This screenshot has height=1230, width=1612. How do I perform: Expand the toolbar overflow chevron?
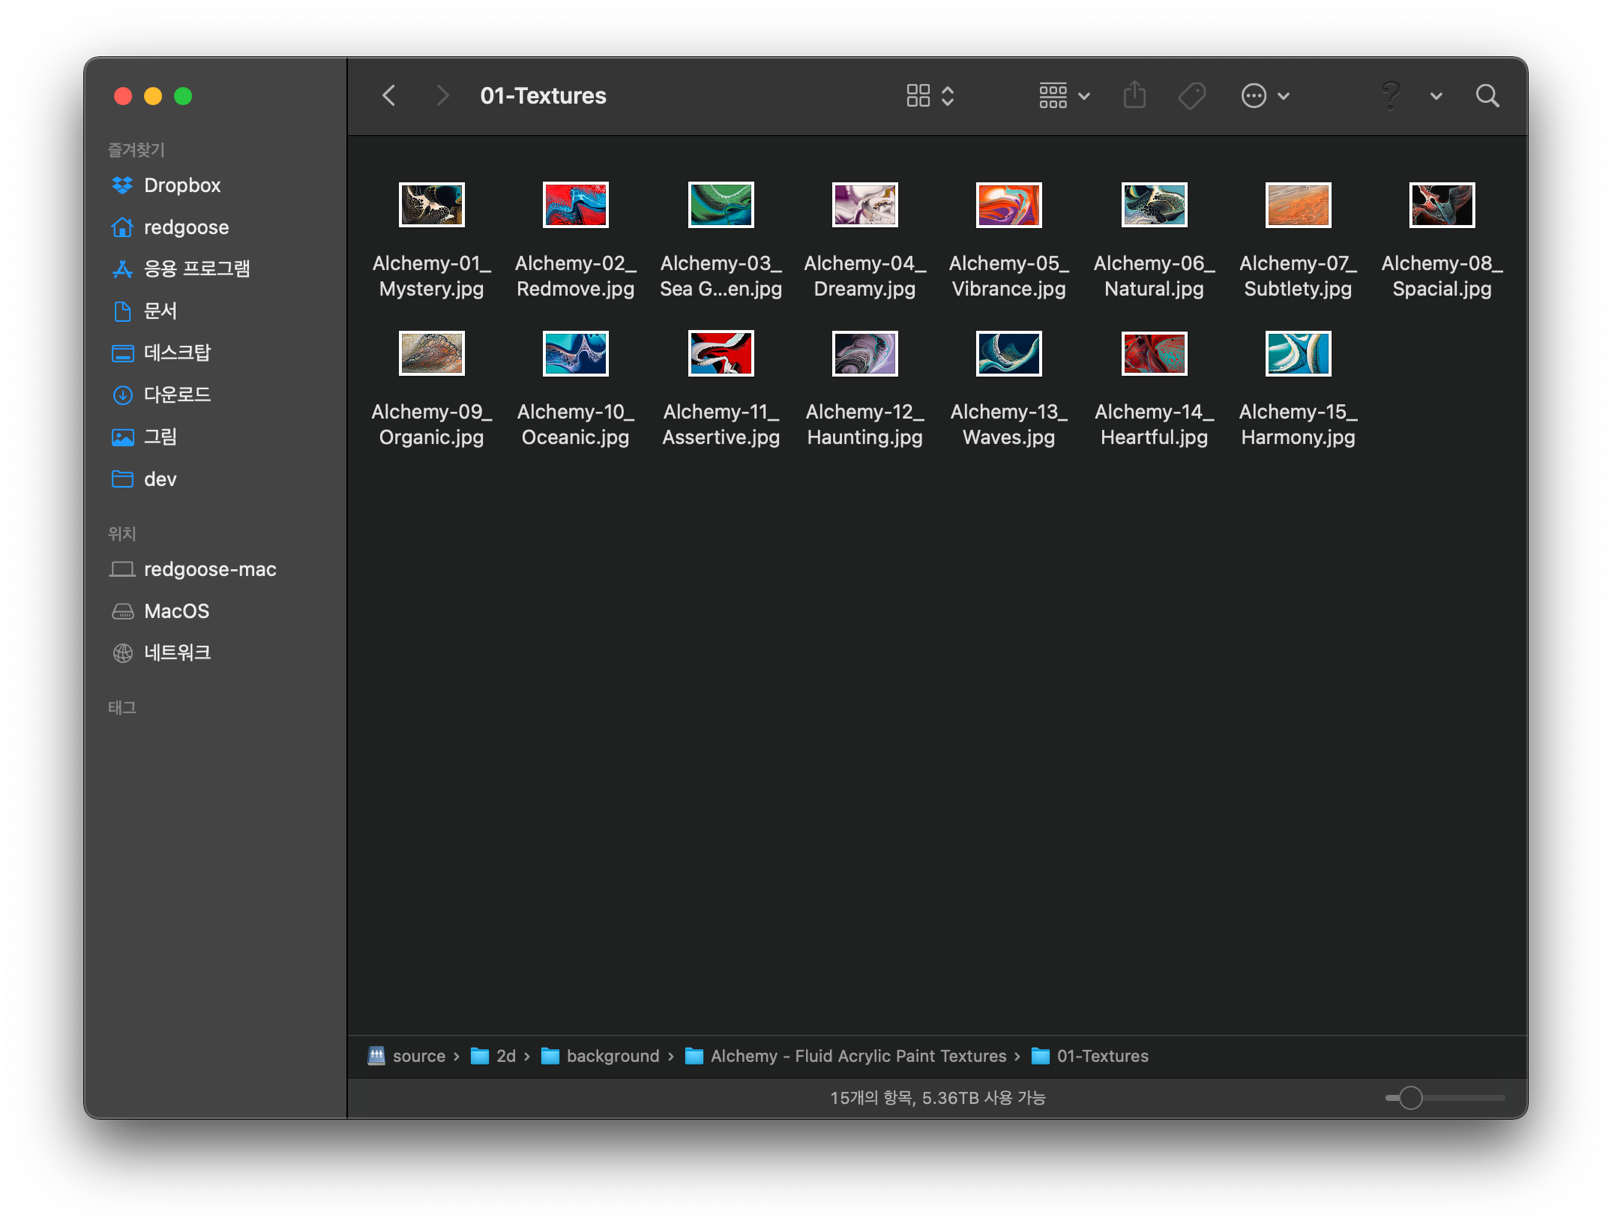click(x=1436, y=97)
